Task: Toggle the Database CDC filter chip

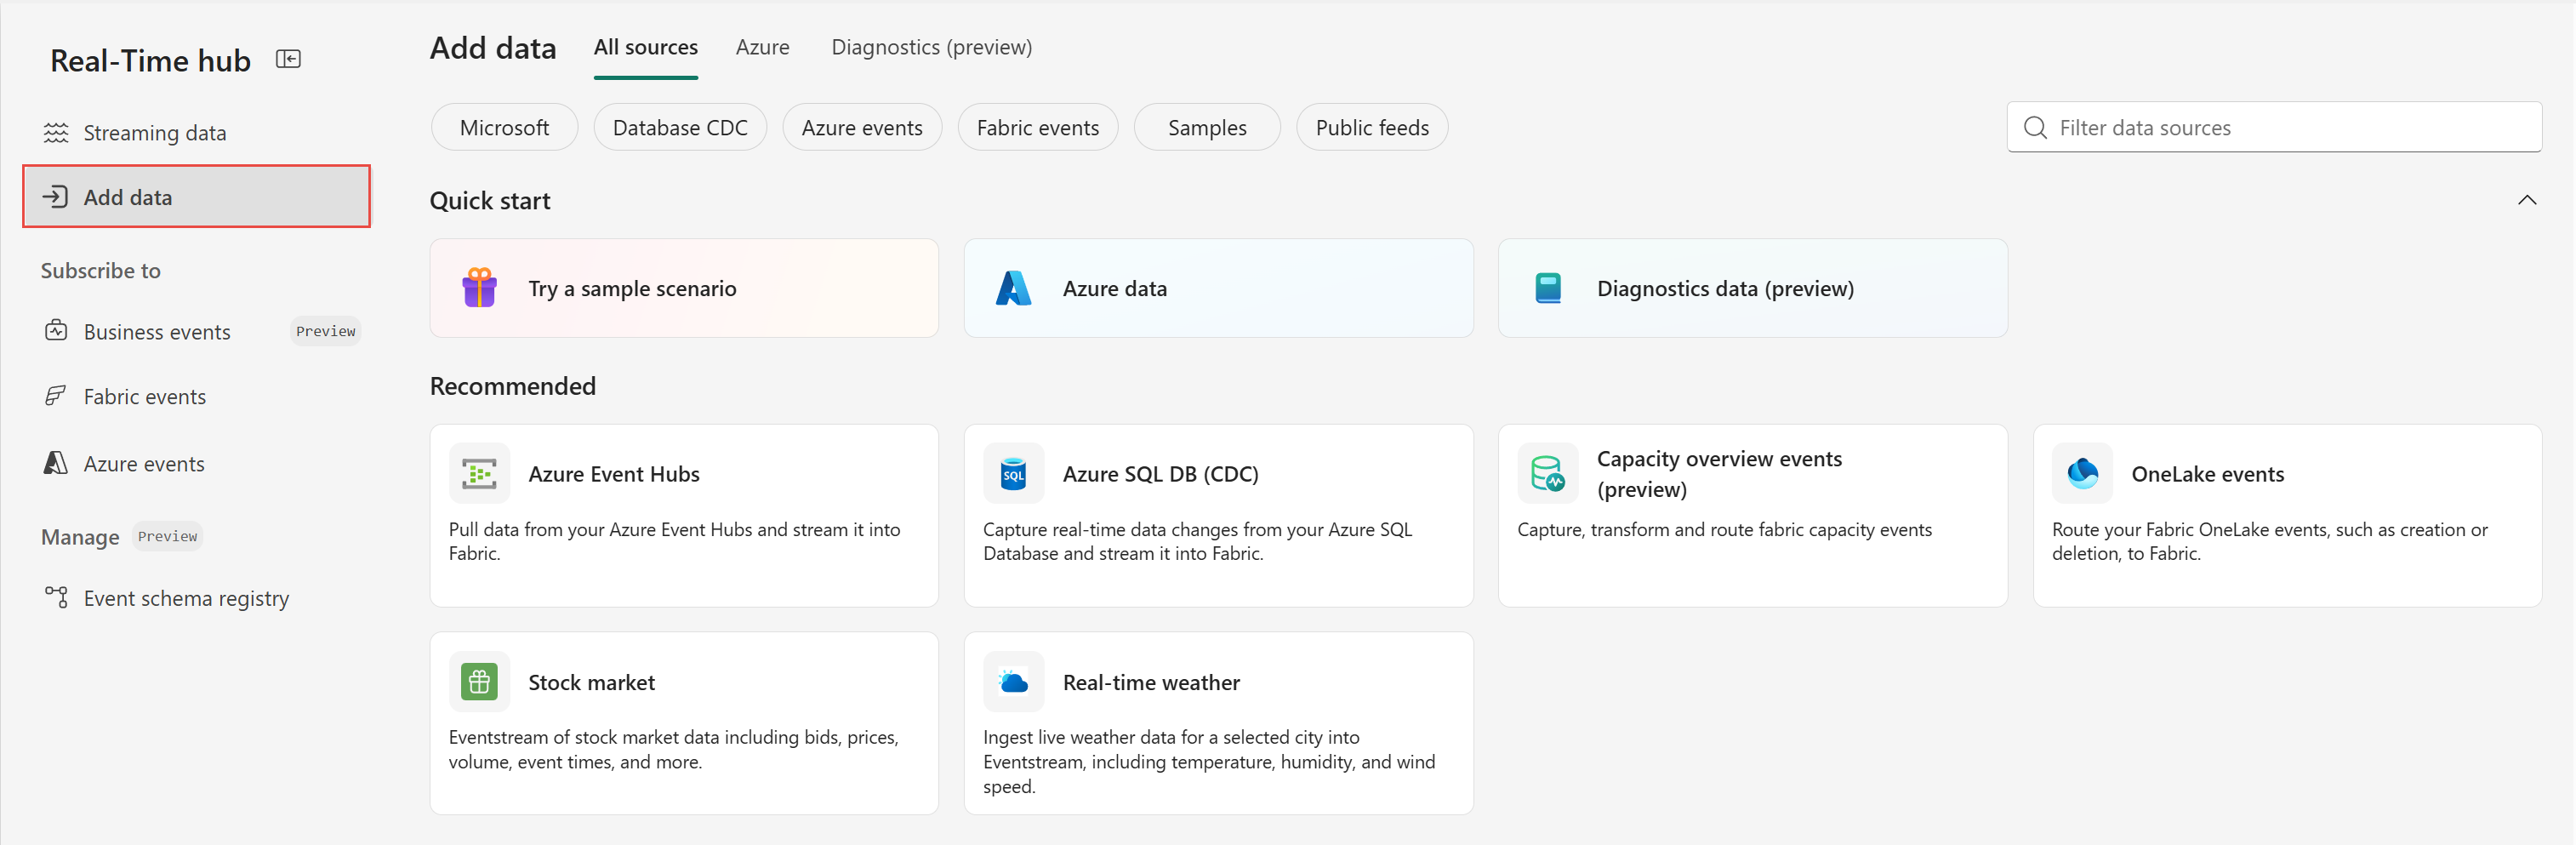Action: click(680, 128)
